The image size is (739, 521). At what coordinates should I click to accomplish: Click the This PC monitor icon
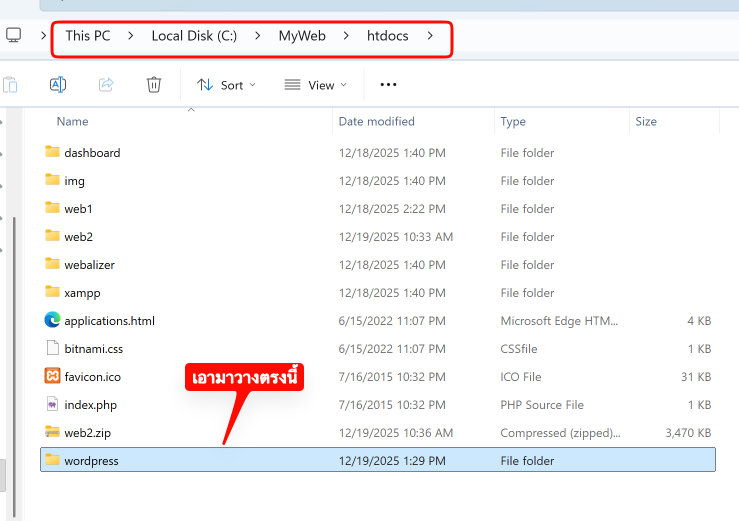point(14,36)
